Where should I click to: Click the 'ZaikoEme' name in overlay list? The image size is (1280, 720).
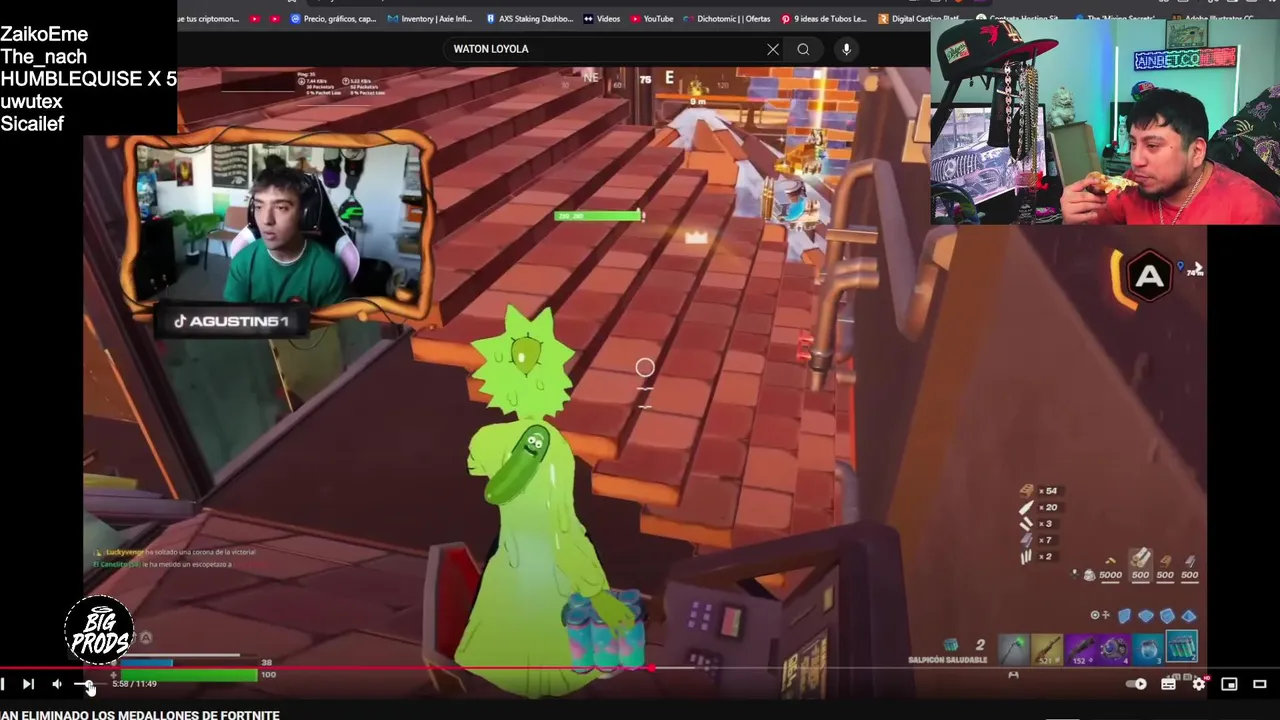click(44, 35)
